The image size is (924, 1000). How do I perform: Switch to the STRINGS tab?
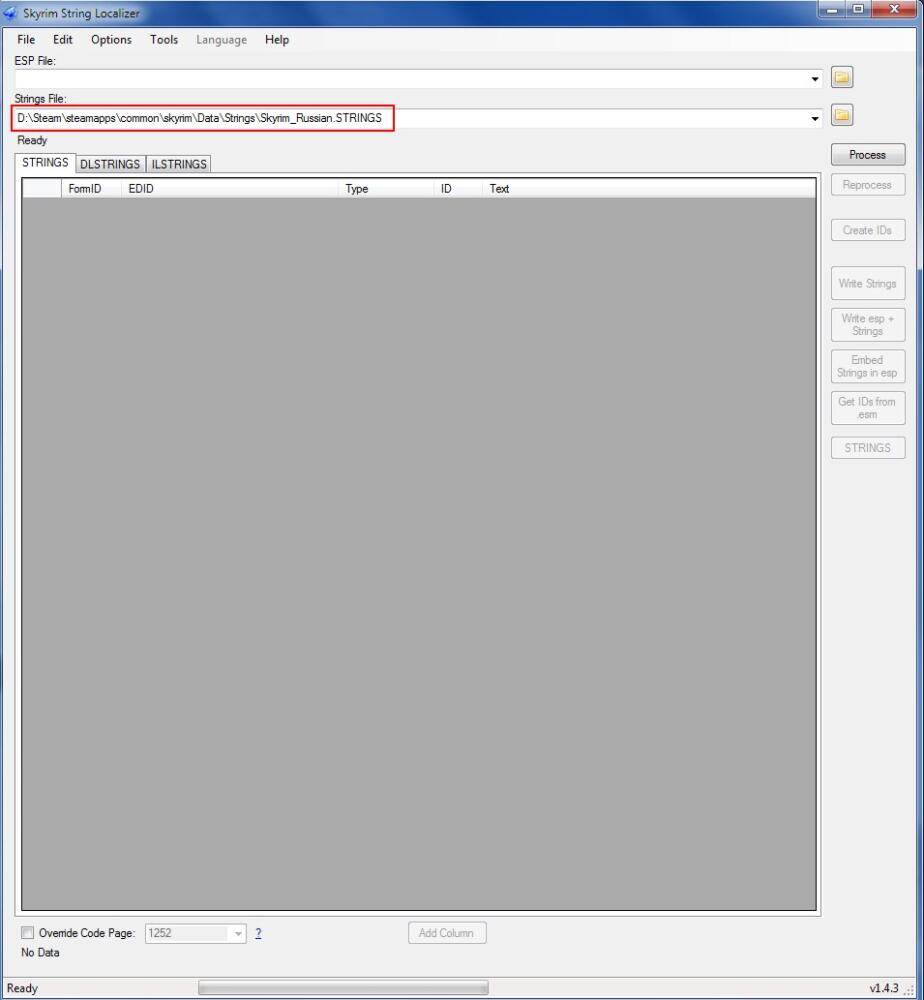[x=45, y=163]
